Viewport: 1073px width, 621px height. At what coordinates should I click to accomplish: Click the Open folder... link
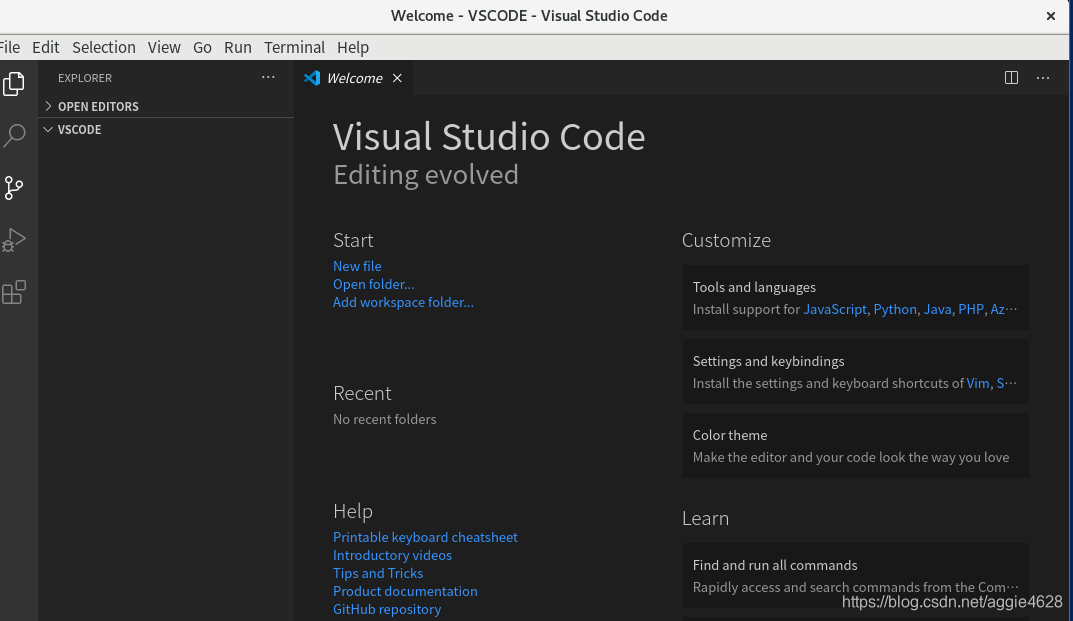click(373, 284)
